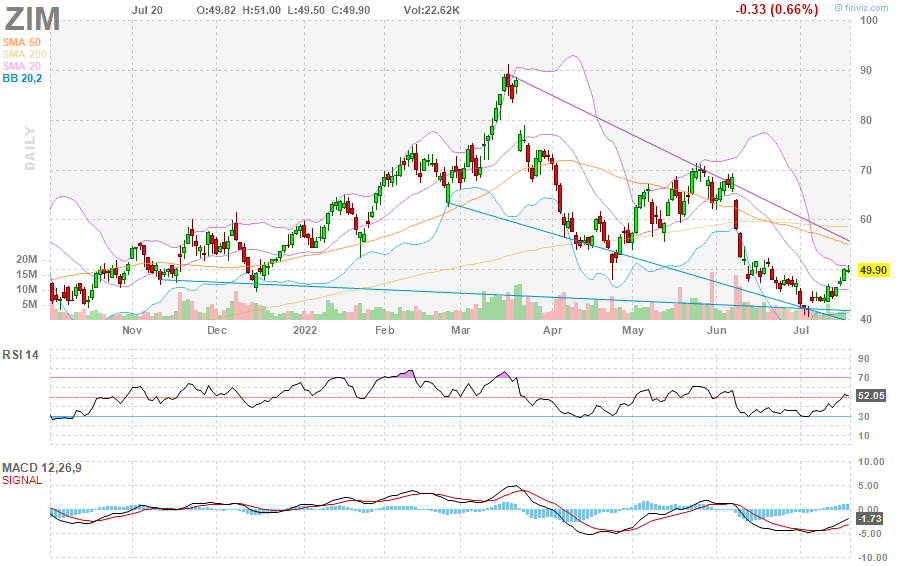Click the -1.73 MACD value tag

click(x=869, y=518)
